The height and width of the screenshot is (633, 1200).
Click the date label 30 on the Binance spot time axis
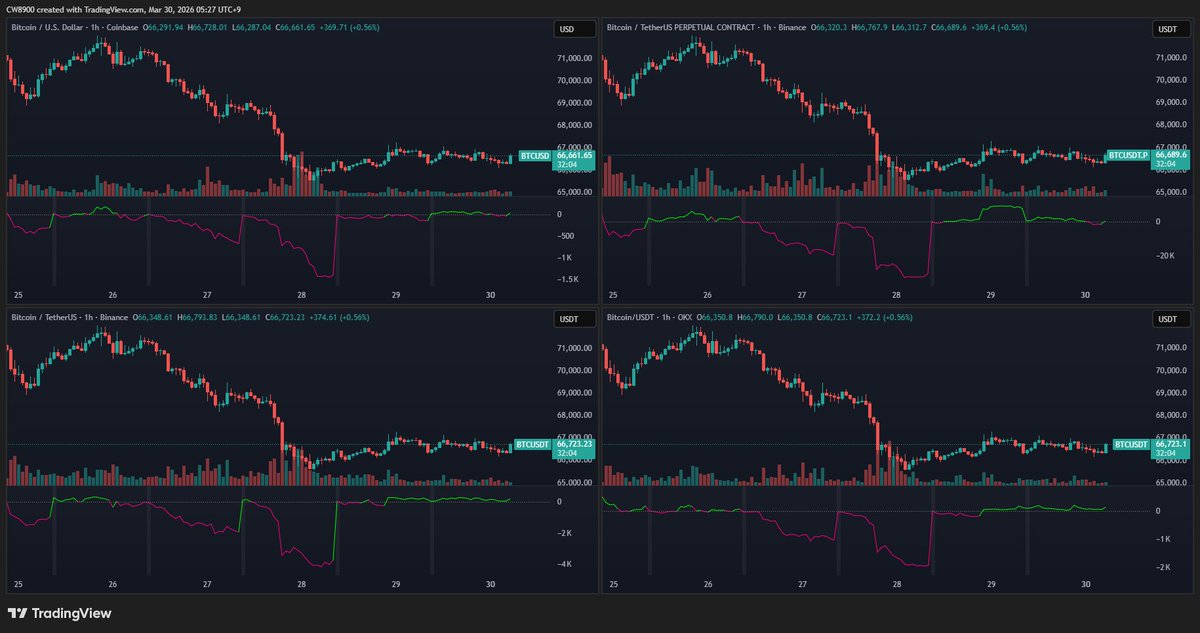[x=491, y=584]
